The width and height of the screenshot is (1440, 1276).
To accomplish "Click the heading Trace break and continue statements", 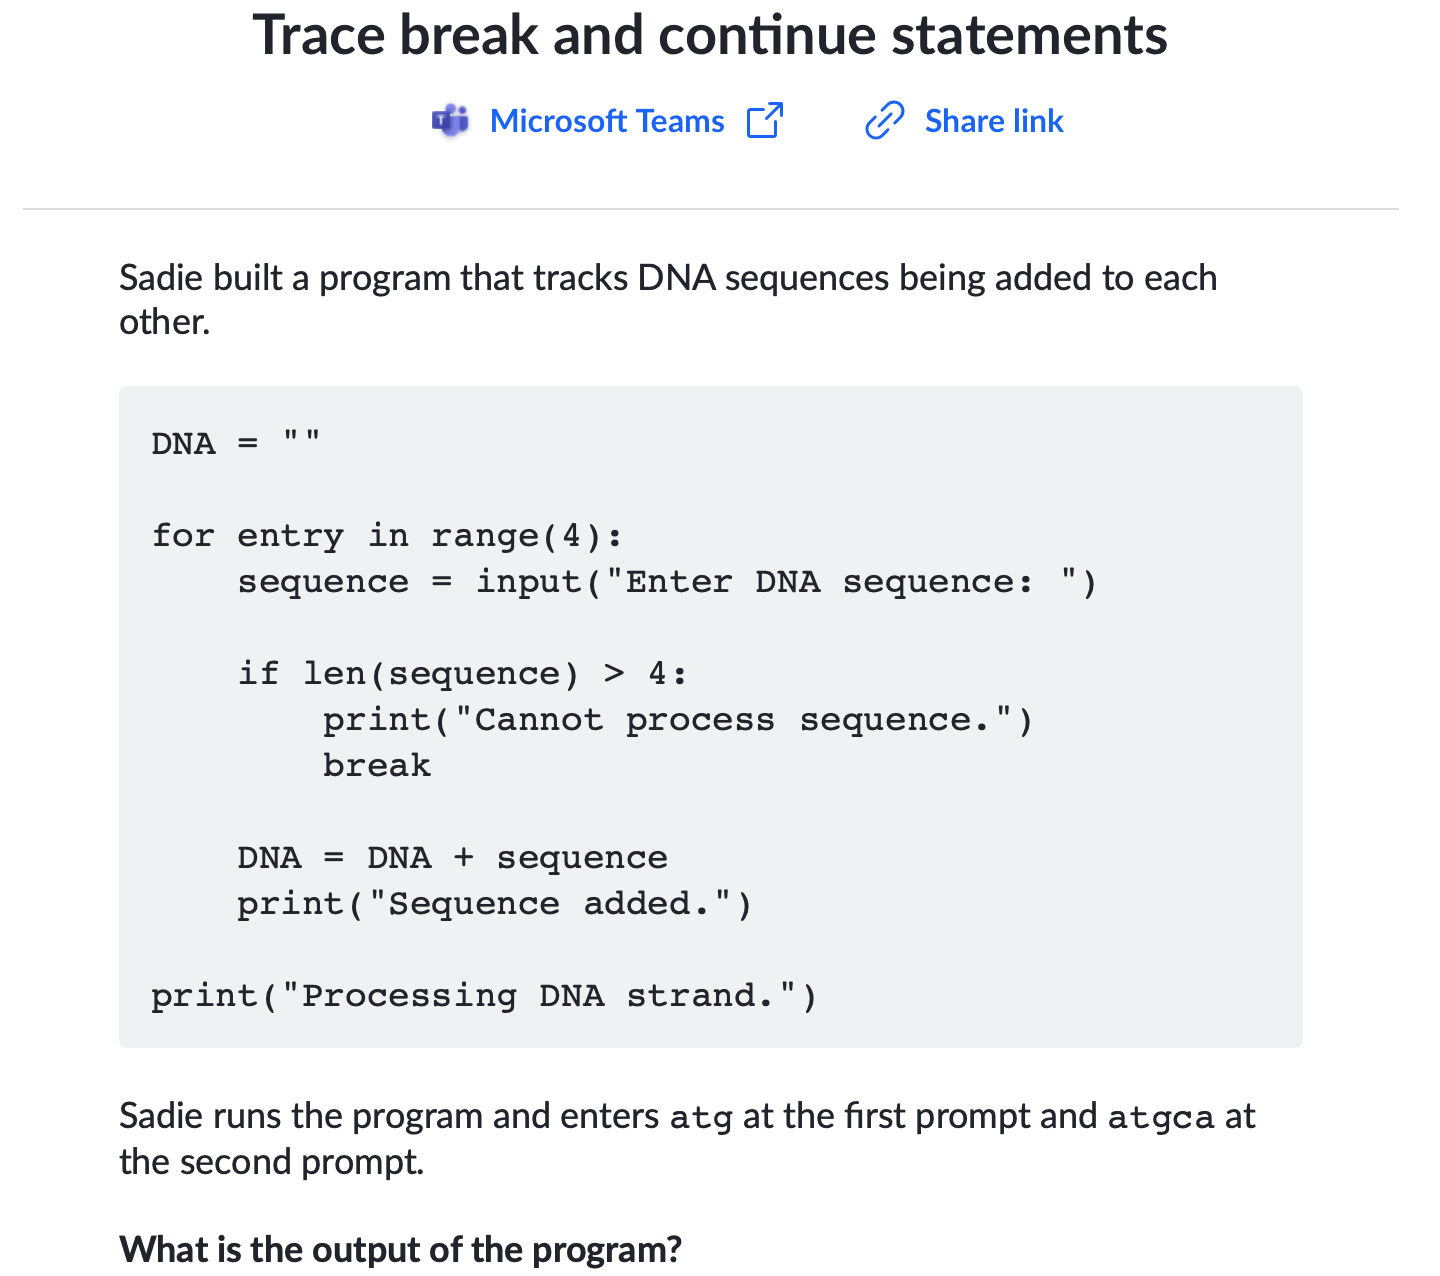I will 710,35.
